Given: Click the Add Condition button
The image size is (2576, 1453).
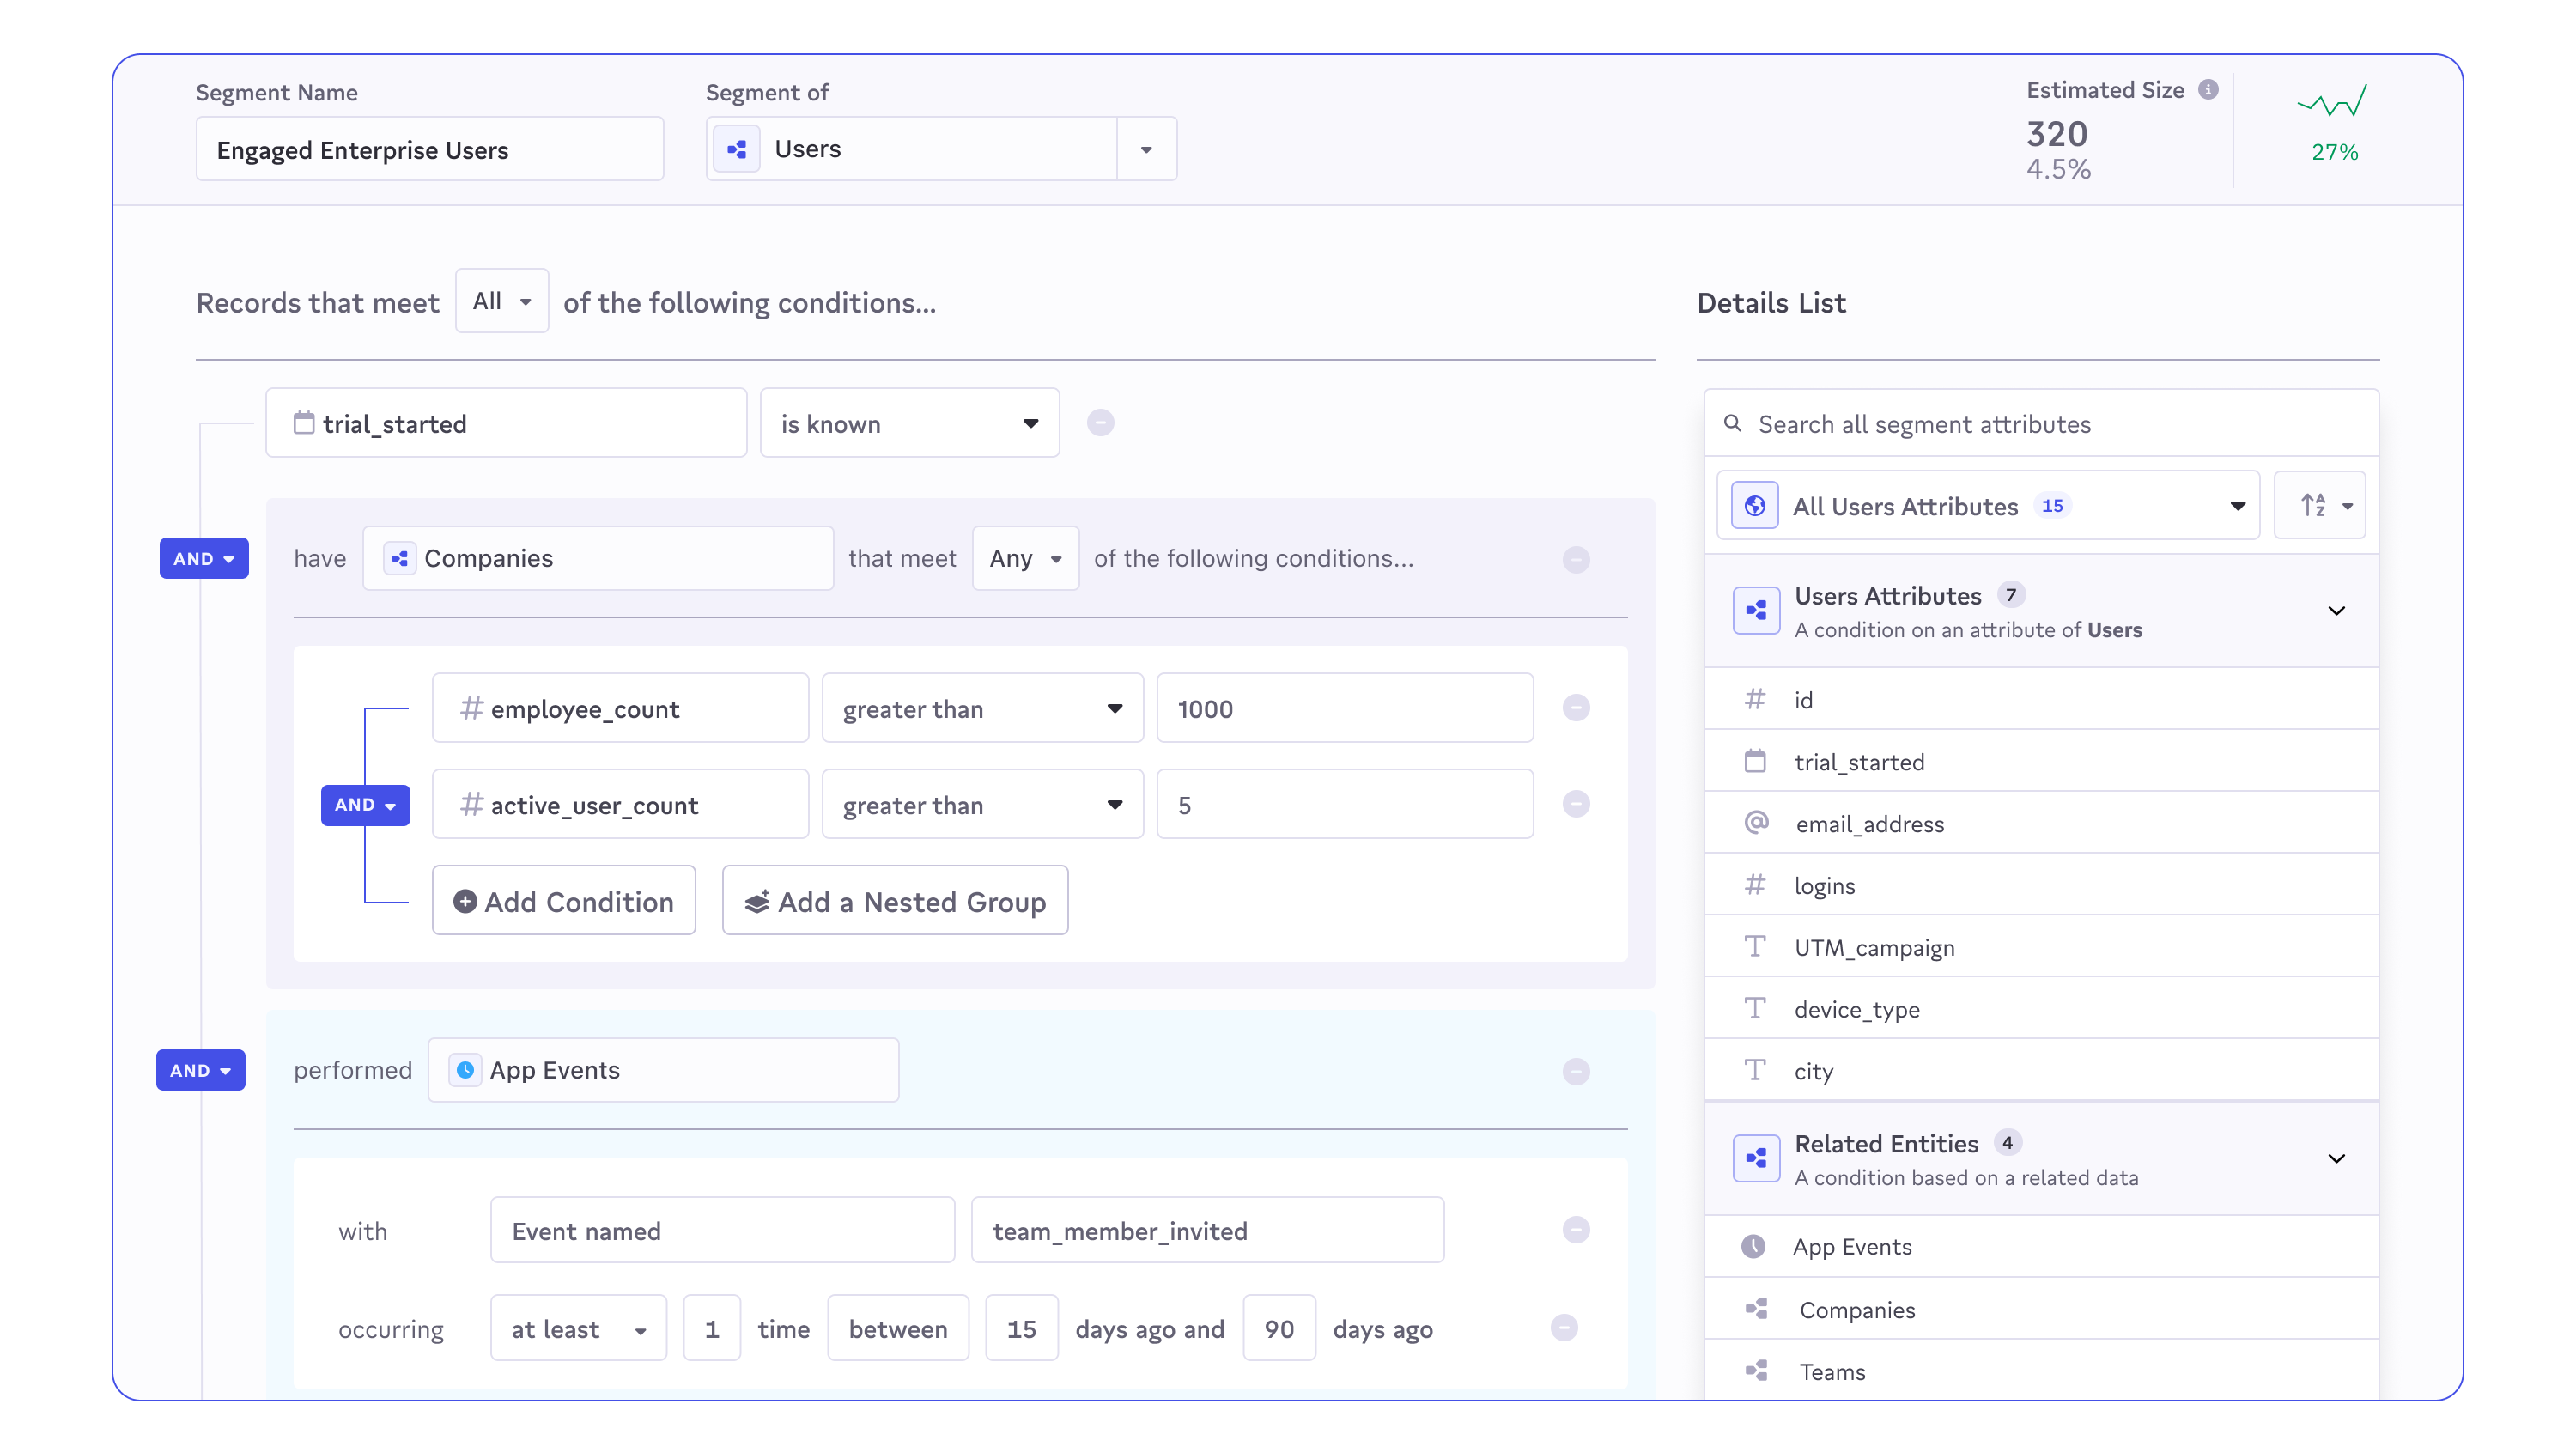Looking at the screenshot, I should (564, 901).
